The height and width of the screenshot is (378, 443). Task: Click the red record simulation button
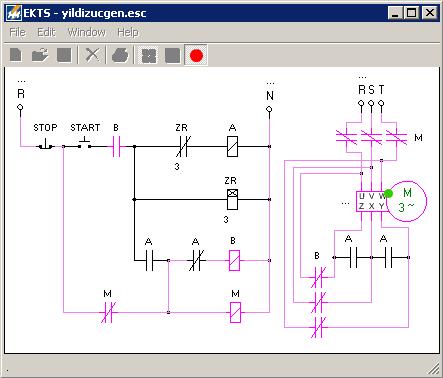(x=196, y=55)
